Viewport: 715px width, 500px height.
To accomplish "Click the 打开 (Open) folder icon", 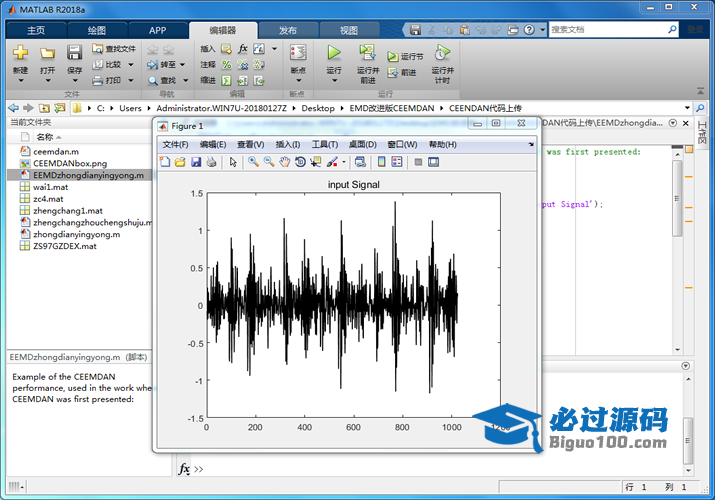I will point(47,53).
